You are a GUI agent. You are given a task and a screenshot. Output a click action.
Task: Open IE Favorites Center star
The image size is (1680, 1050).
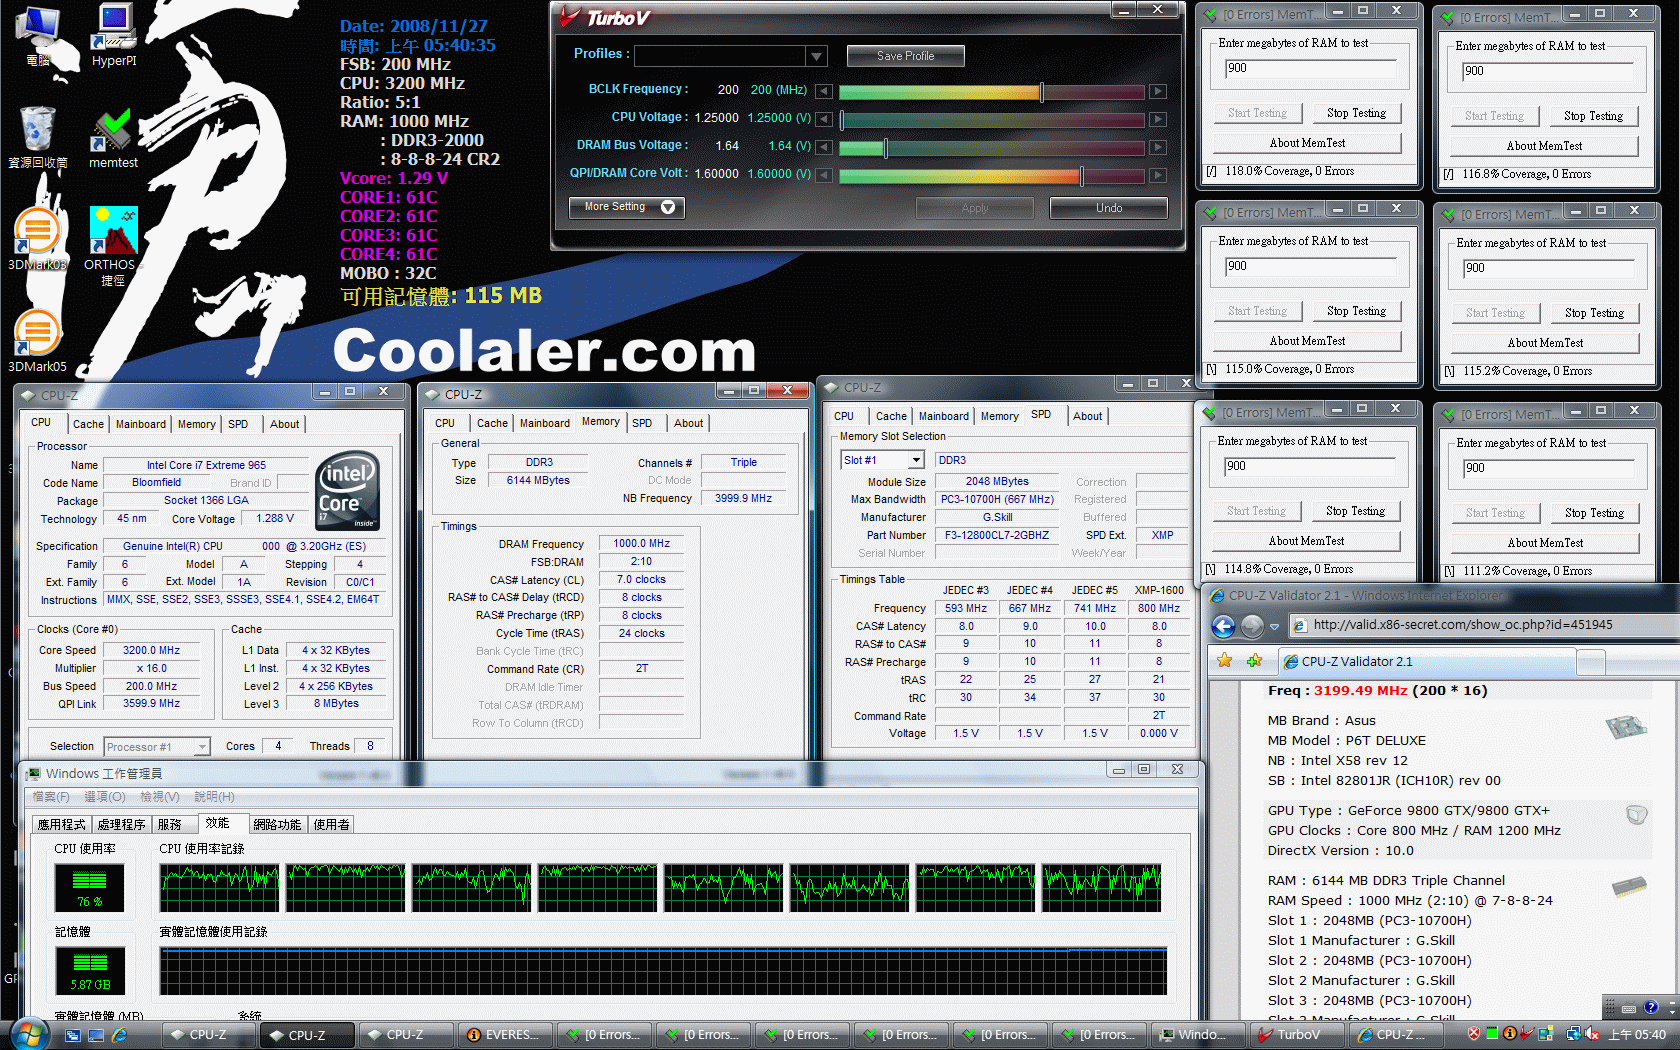[x=1225, y=660]
